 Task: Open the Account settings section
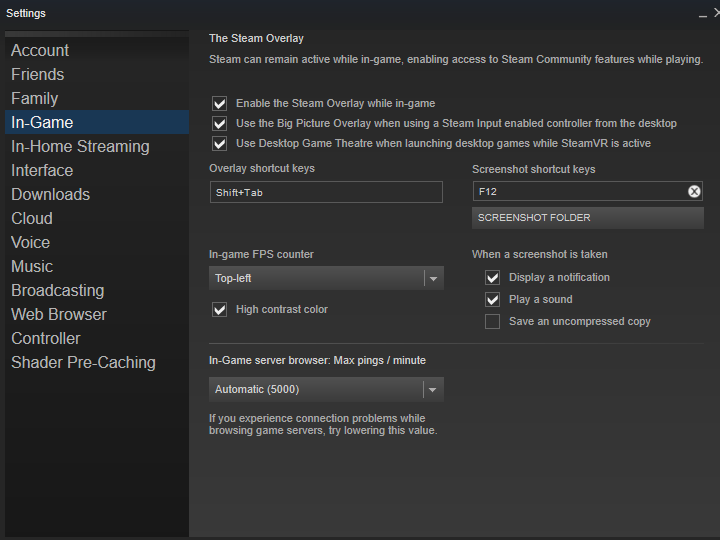pyautogui.click(x=40, y=50)
